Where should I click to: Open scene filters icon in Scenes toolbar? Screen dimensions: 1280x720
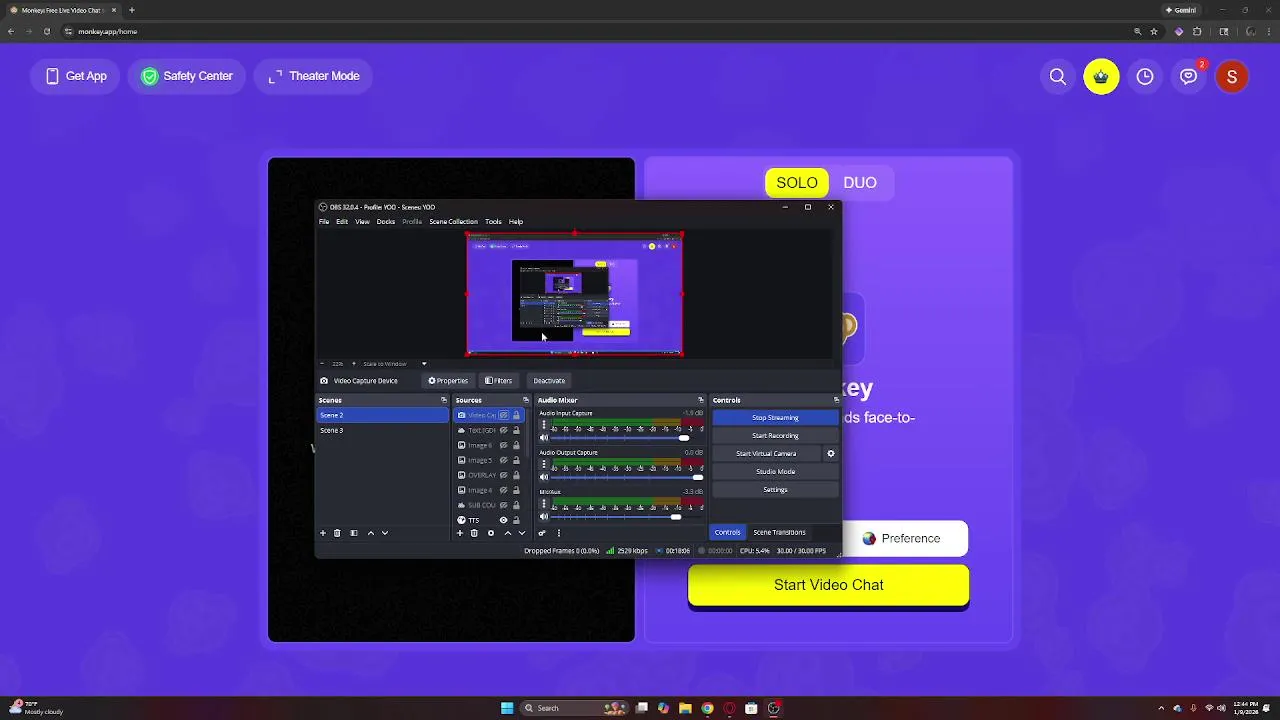(x=353, y=533)
